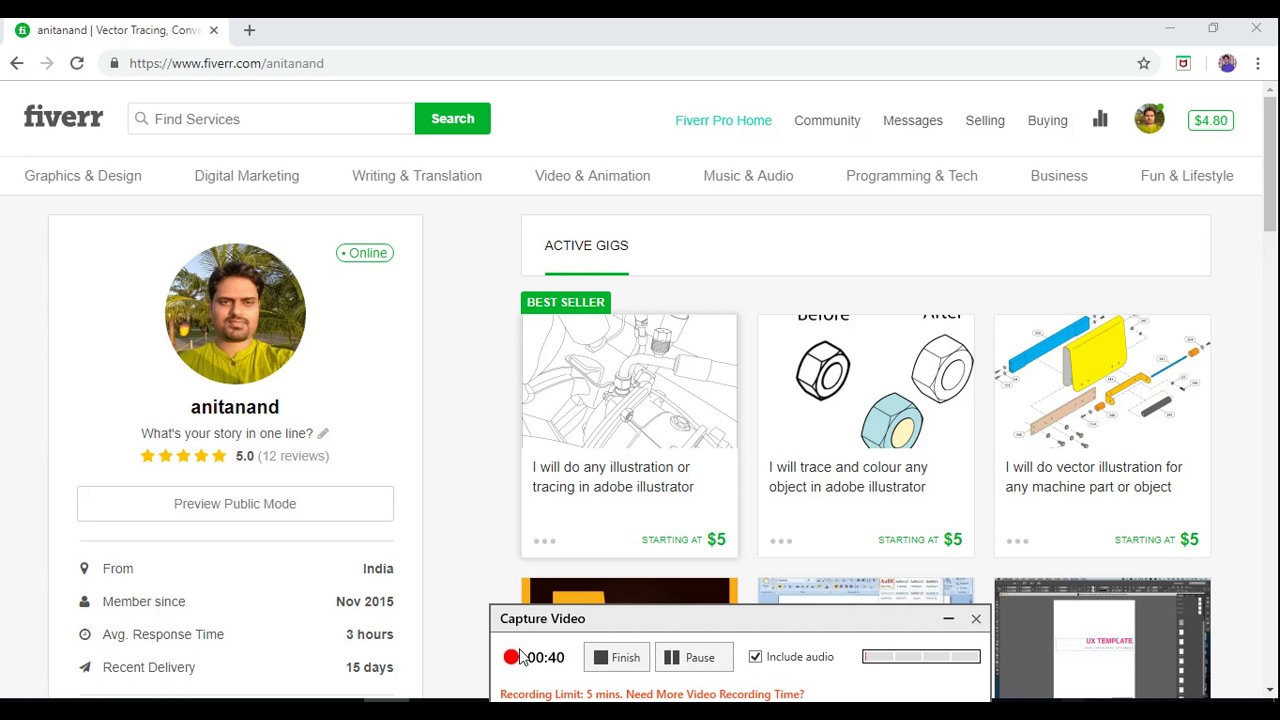Click the red record indicator in Capture Video
Viewport: 1280px width, 720px height.
tap(511, 657)
